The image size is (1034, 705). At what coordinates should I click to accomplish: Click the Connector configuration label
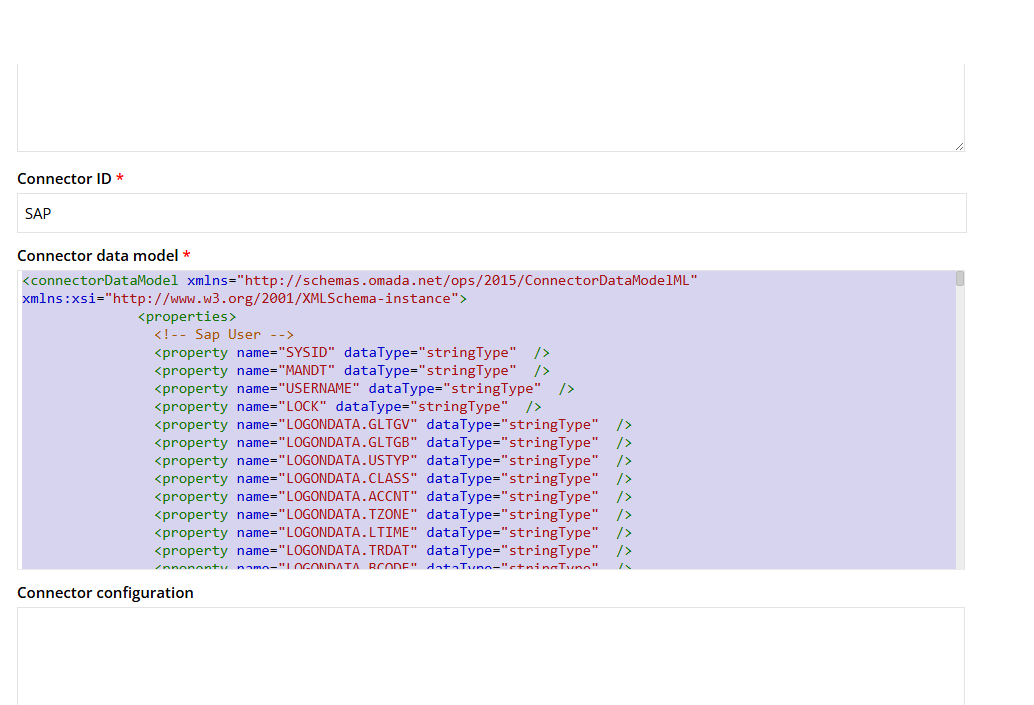tap(105, 592)
